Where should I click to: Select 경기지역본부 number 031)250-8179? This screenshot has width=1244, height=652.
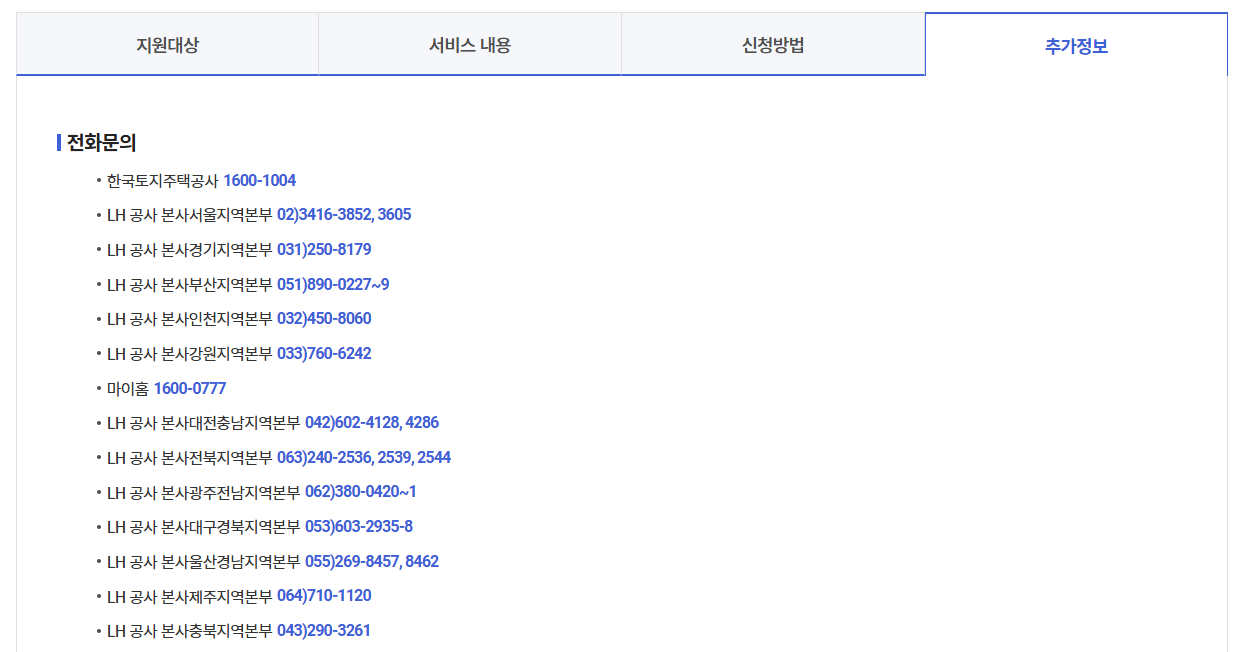pos(326,249)
